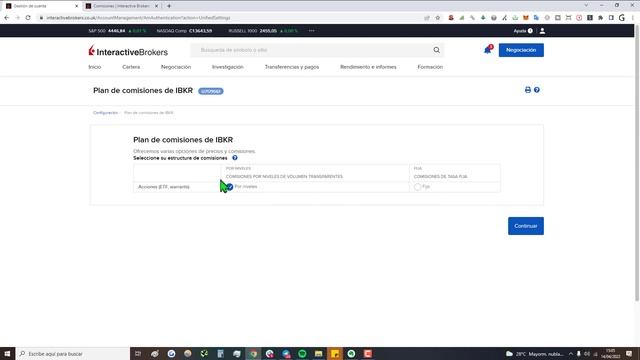Open the user account profile icon

point(542,31)
